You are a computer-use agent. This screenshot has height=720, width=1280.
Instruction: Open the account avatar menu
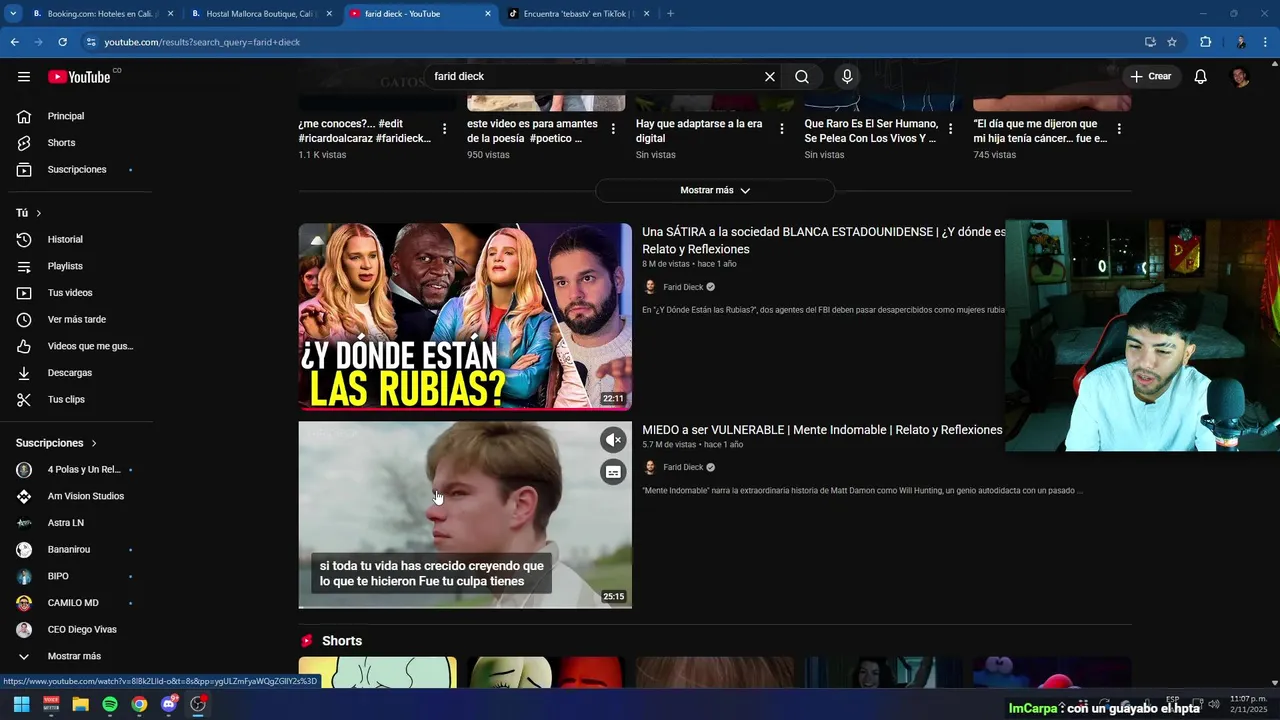click(x=1240, y=77)
